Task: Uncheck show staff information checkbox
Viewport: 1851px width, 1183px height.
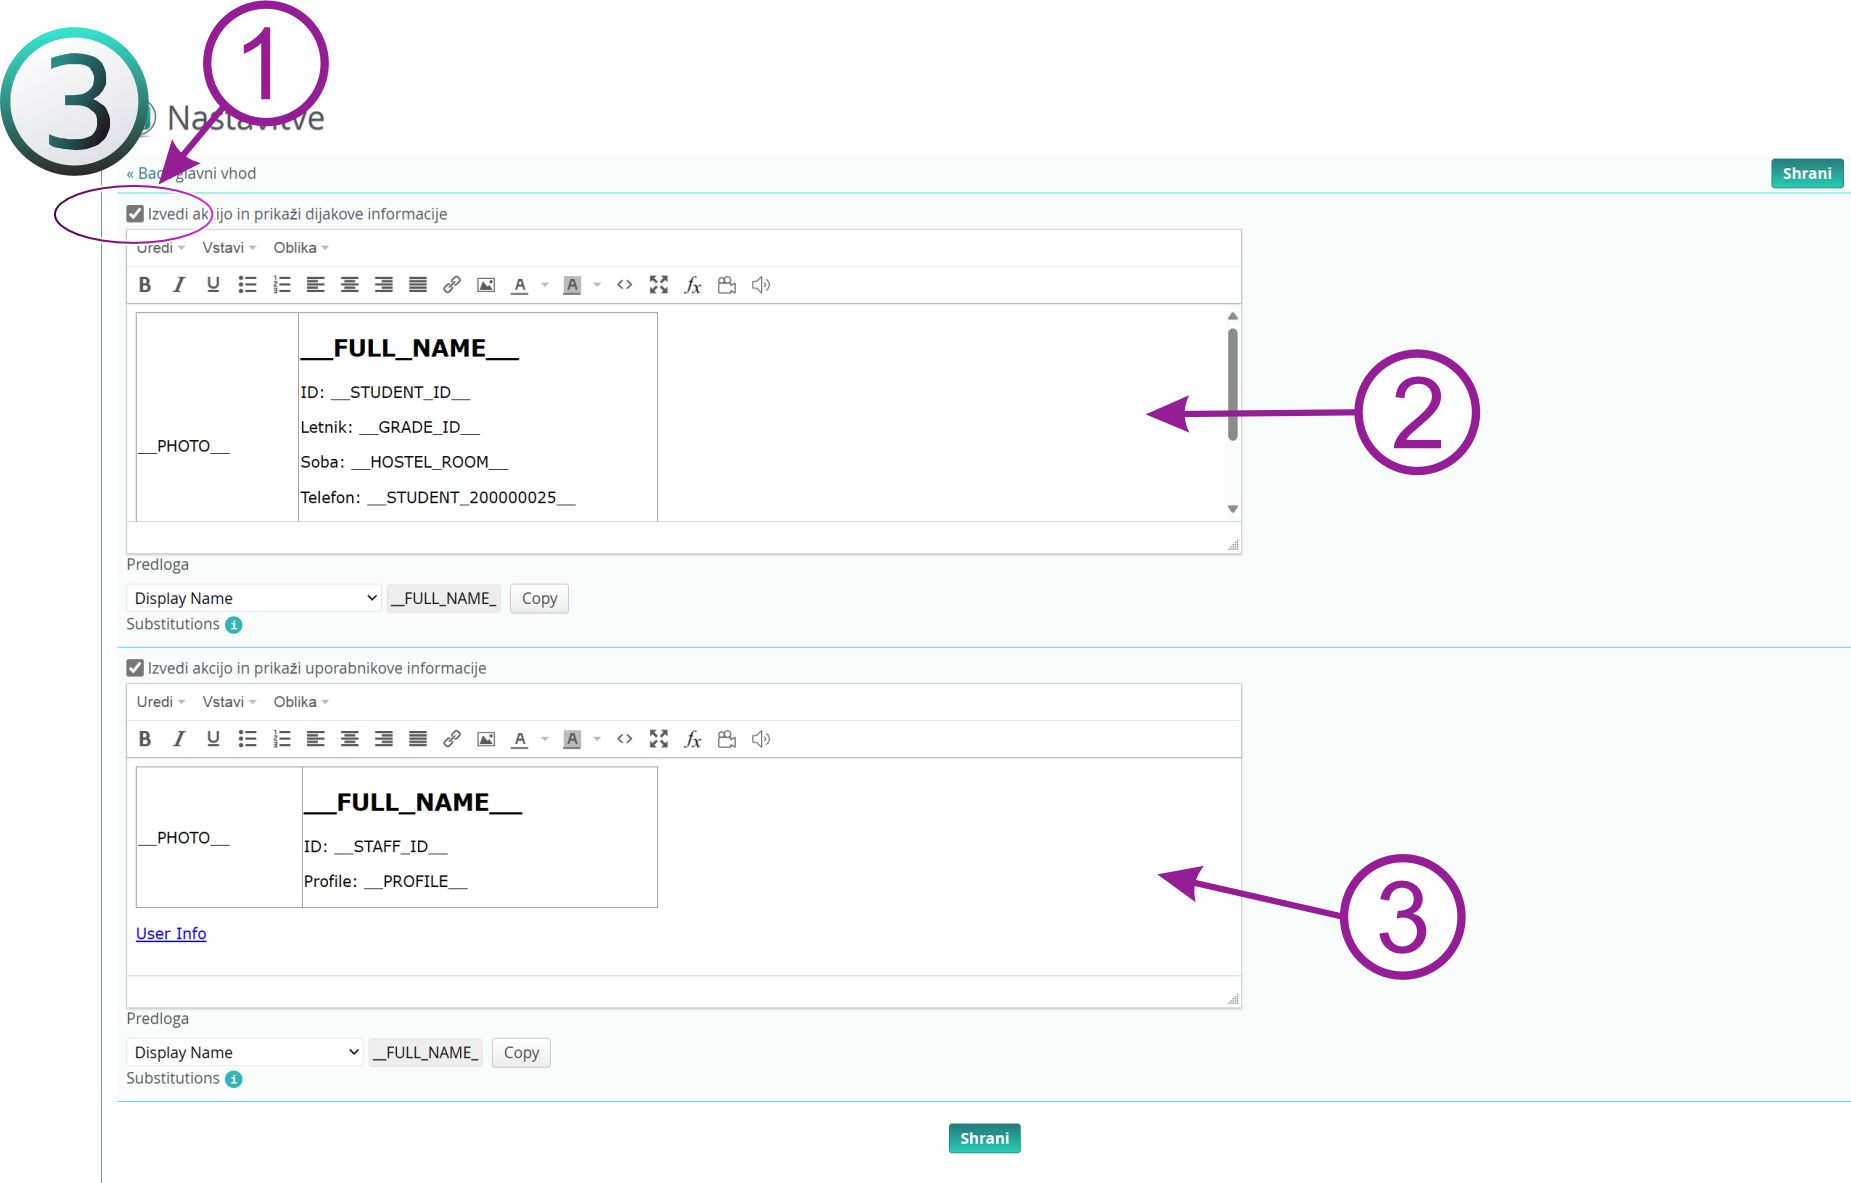Action: point(135,668)
